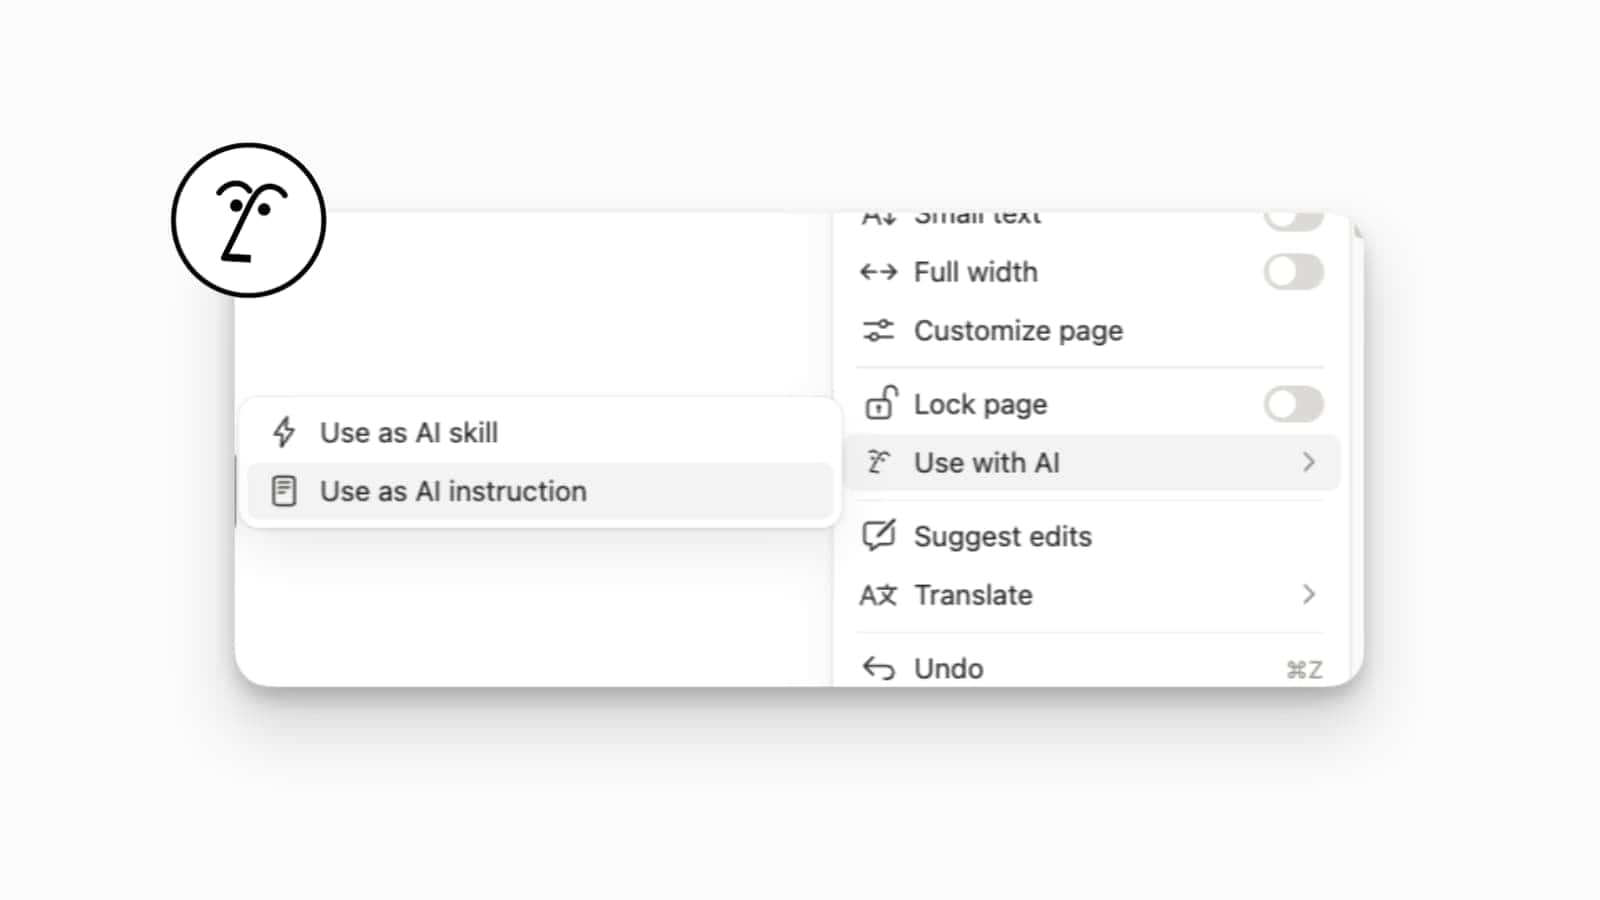Open the Translate submenu chevron
Screen dimensions: 1600x900
(x=1308, y=594)
